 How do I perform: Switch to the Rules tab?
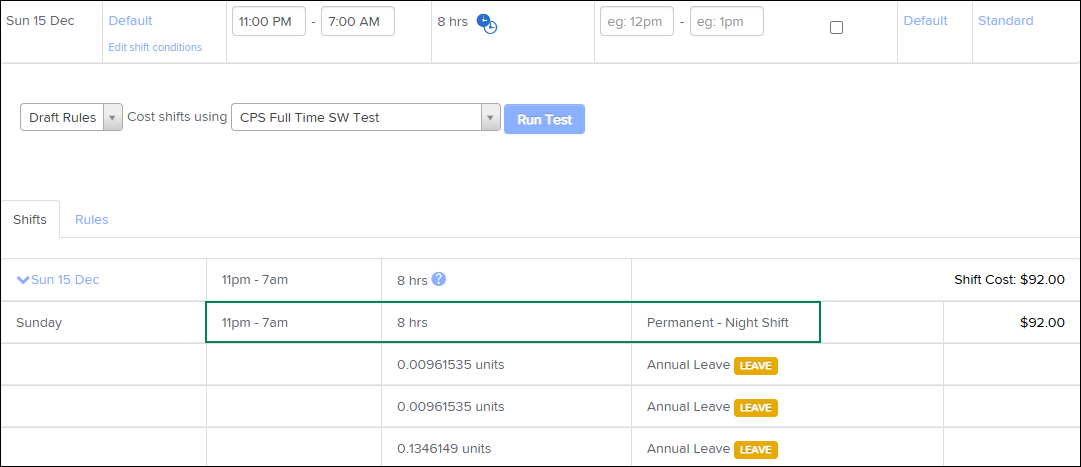coord(91,219)
